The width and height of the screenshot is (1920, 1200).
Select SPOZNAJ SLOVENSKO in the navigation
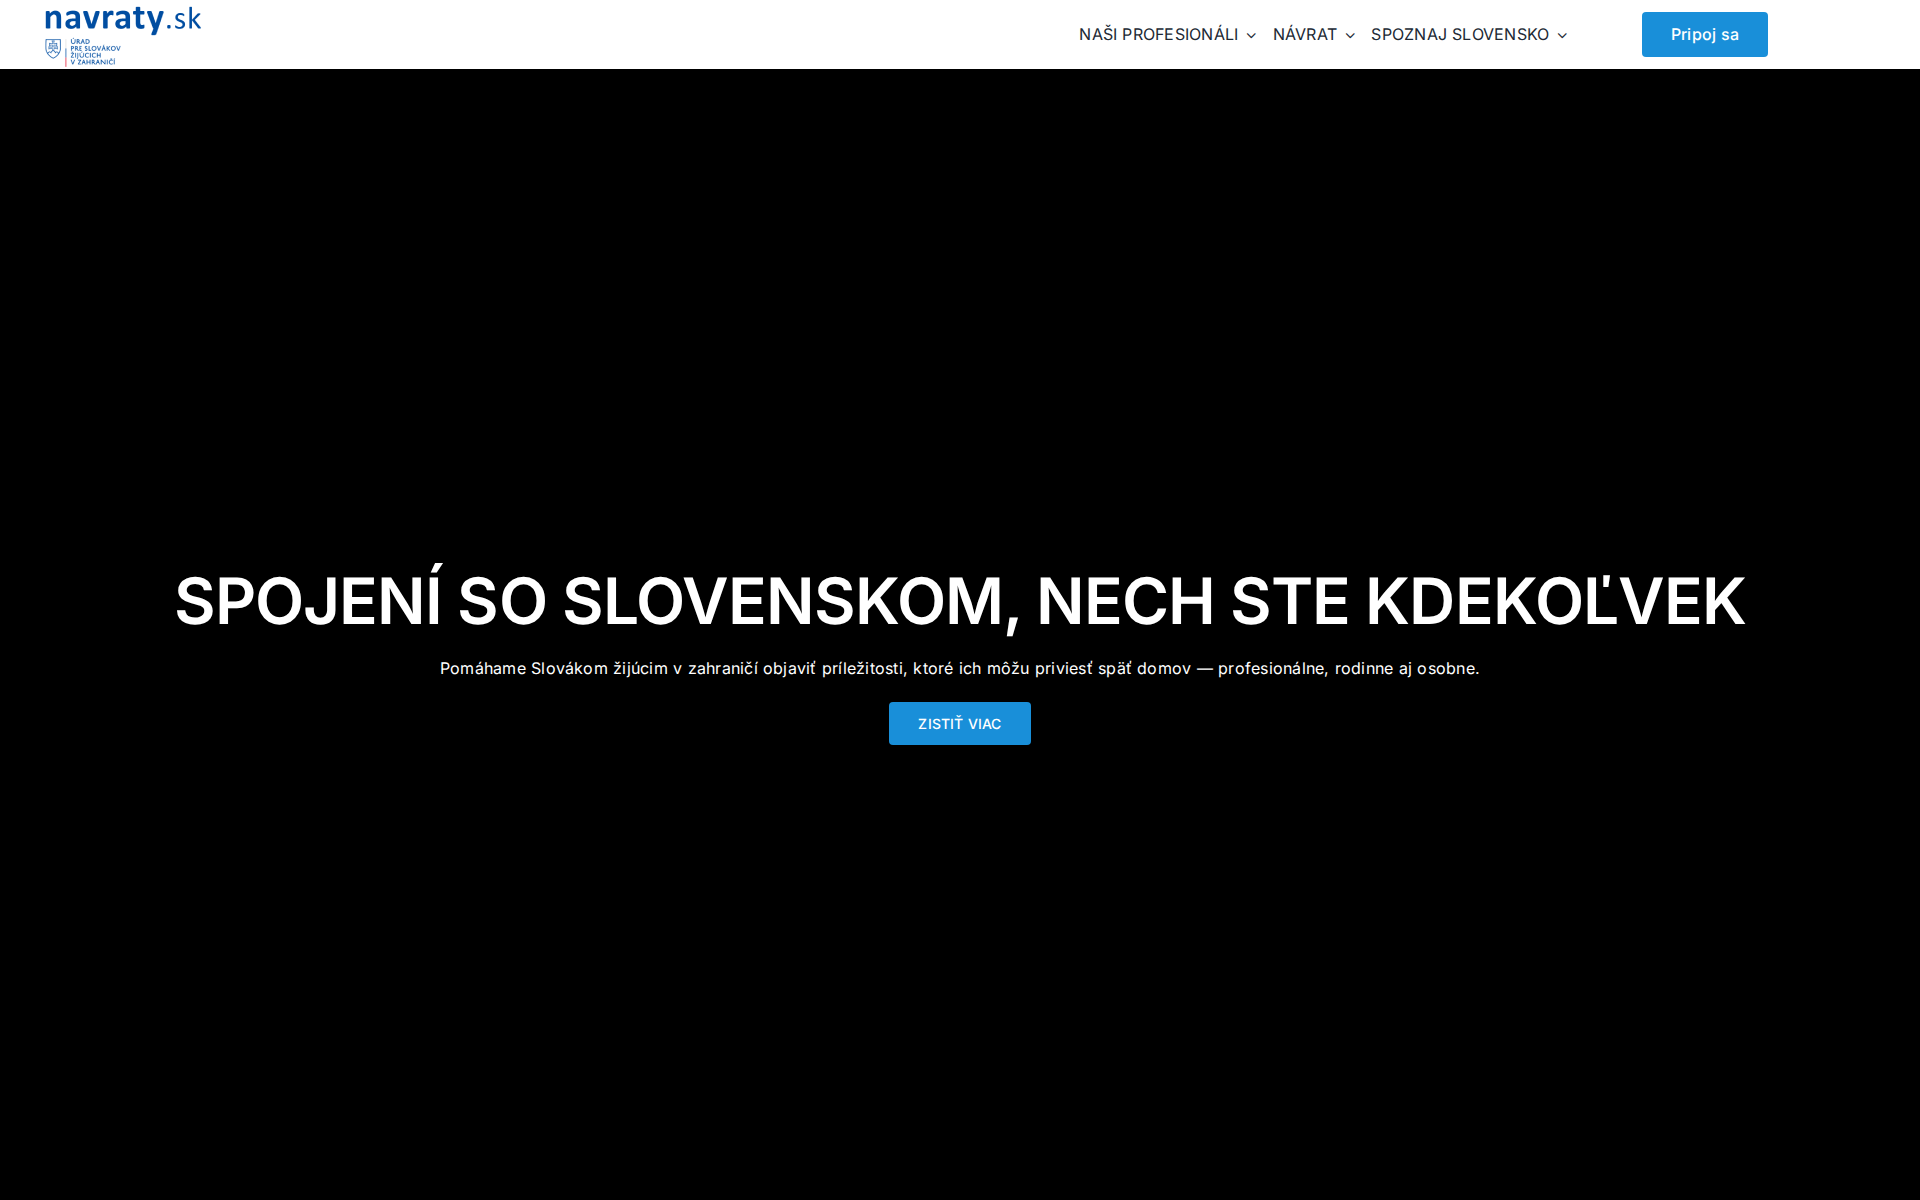coord(1459,34)
